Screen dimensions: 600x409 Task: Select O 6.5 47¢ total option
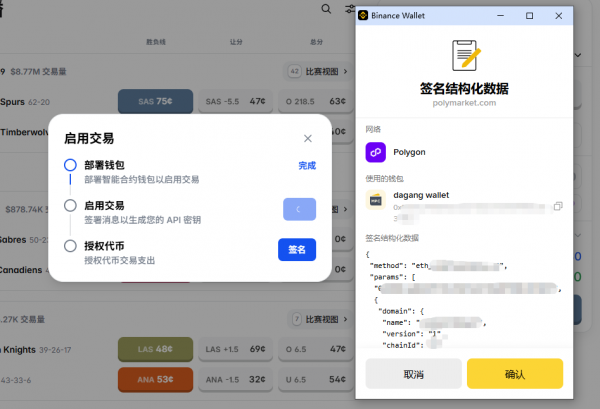click(x=316, y=349)
